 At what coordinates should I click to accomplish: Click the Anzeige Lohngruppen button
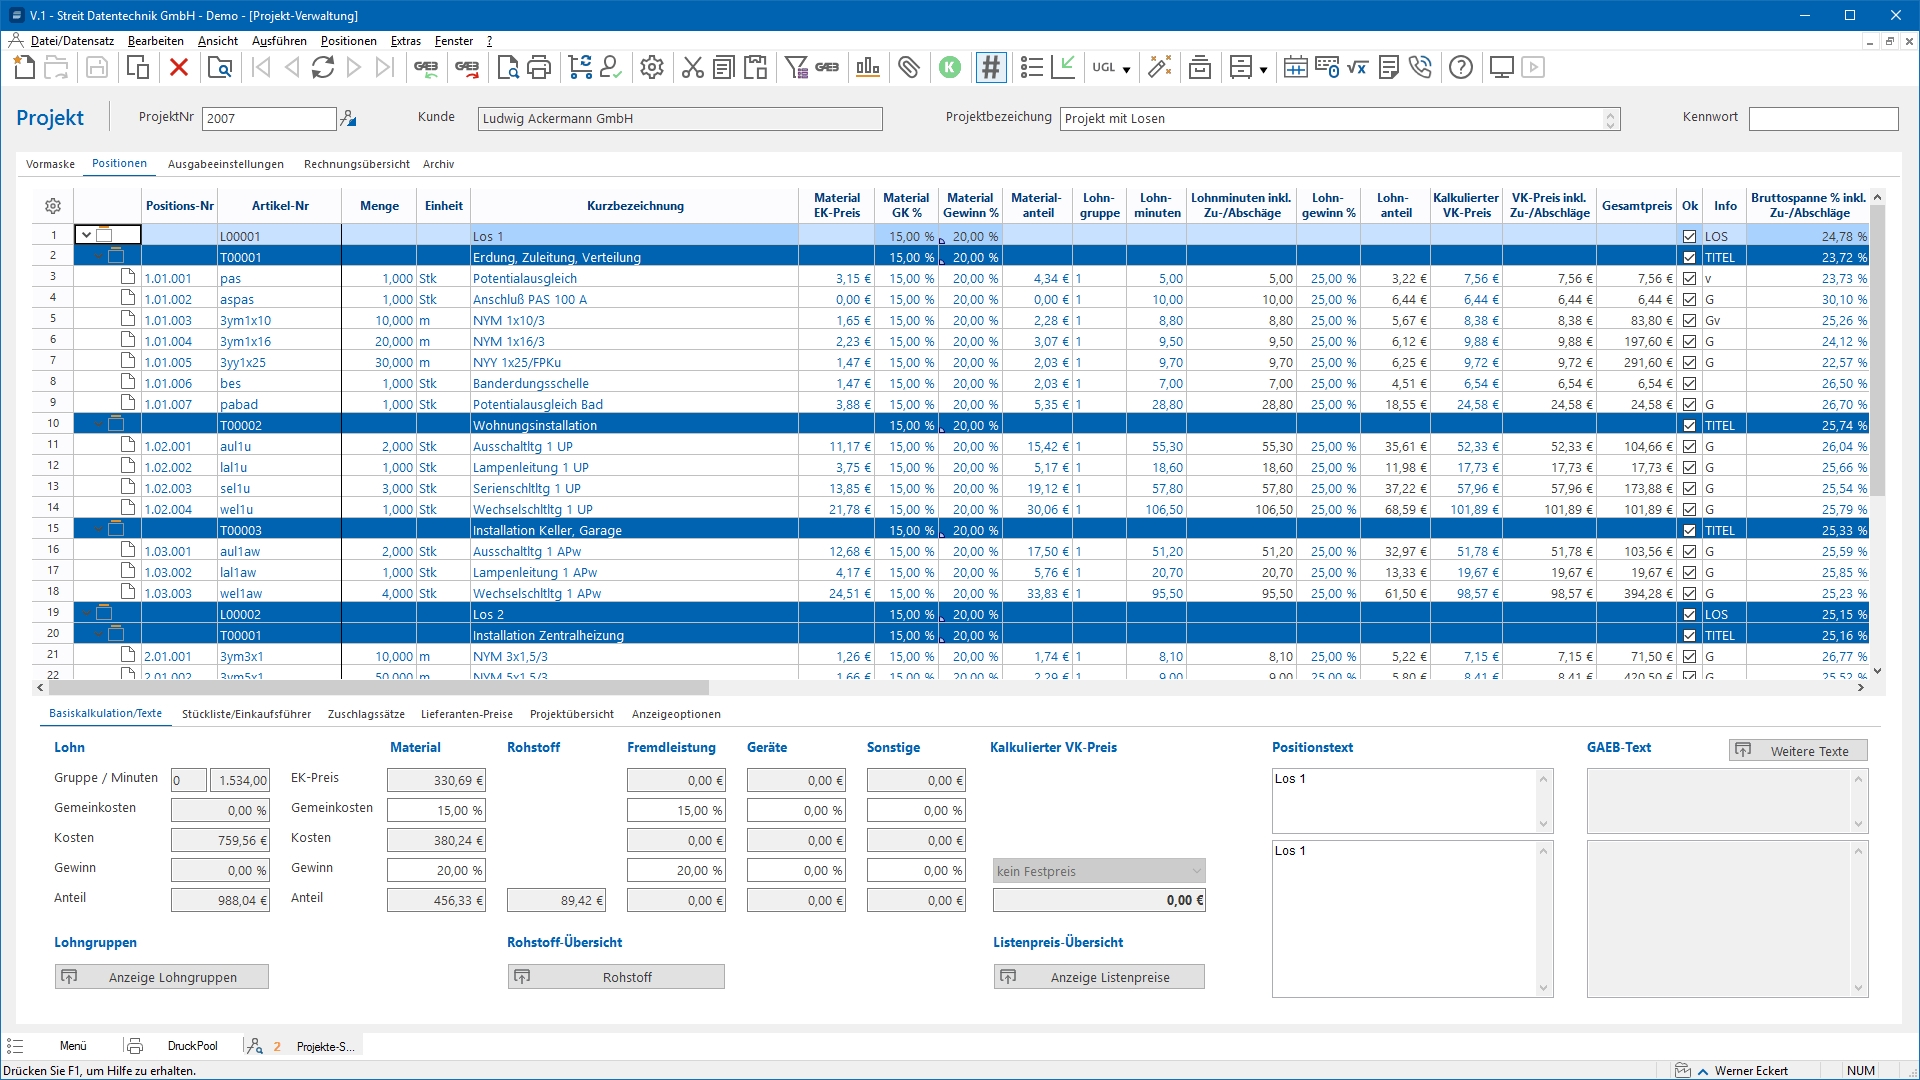click(x=161, y=977)
